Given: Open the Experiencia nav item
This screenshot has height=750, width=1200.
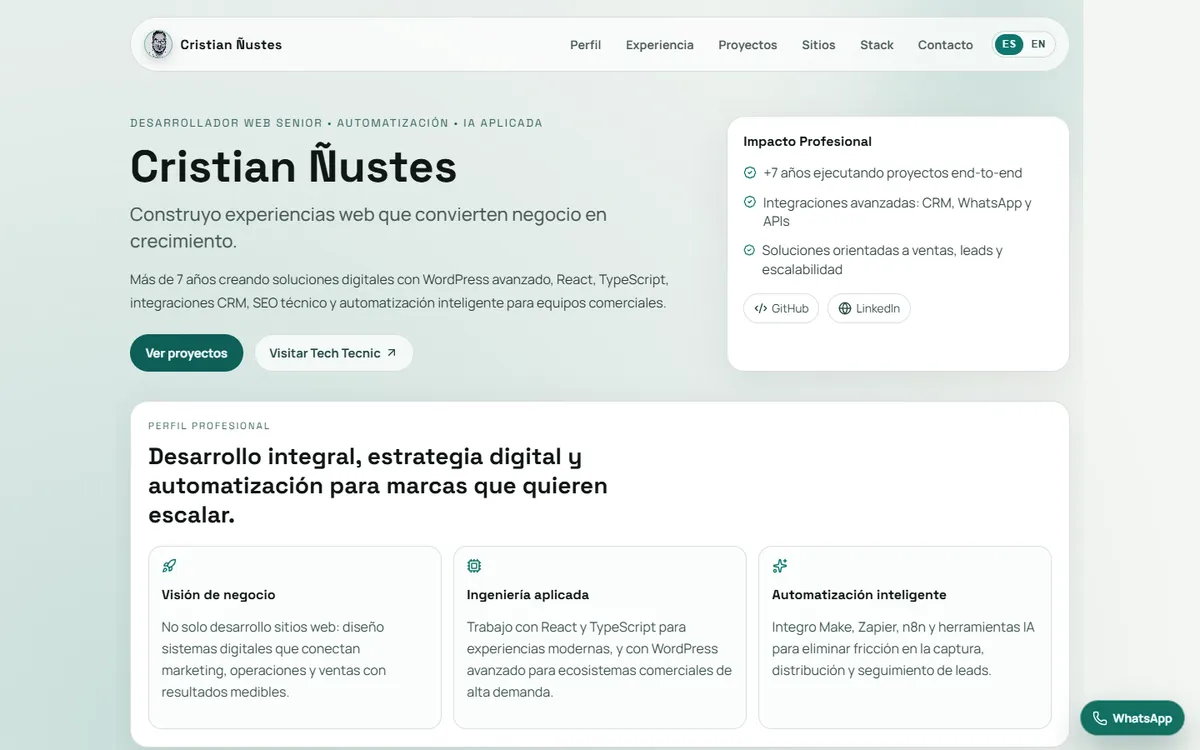Looking at the screenshot, I should 660,45.
